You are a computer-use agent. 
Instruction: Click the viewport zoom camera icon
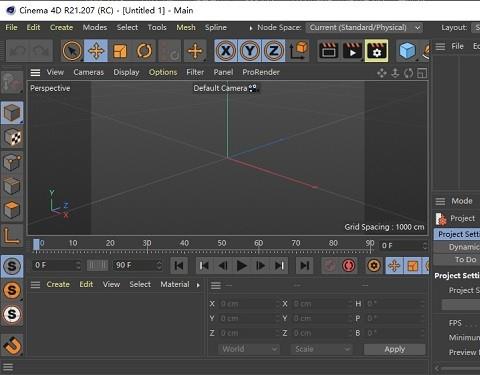coord(395,73)
